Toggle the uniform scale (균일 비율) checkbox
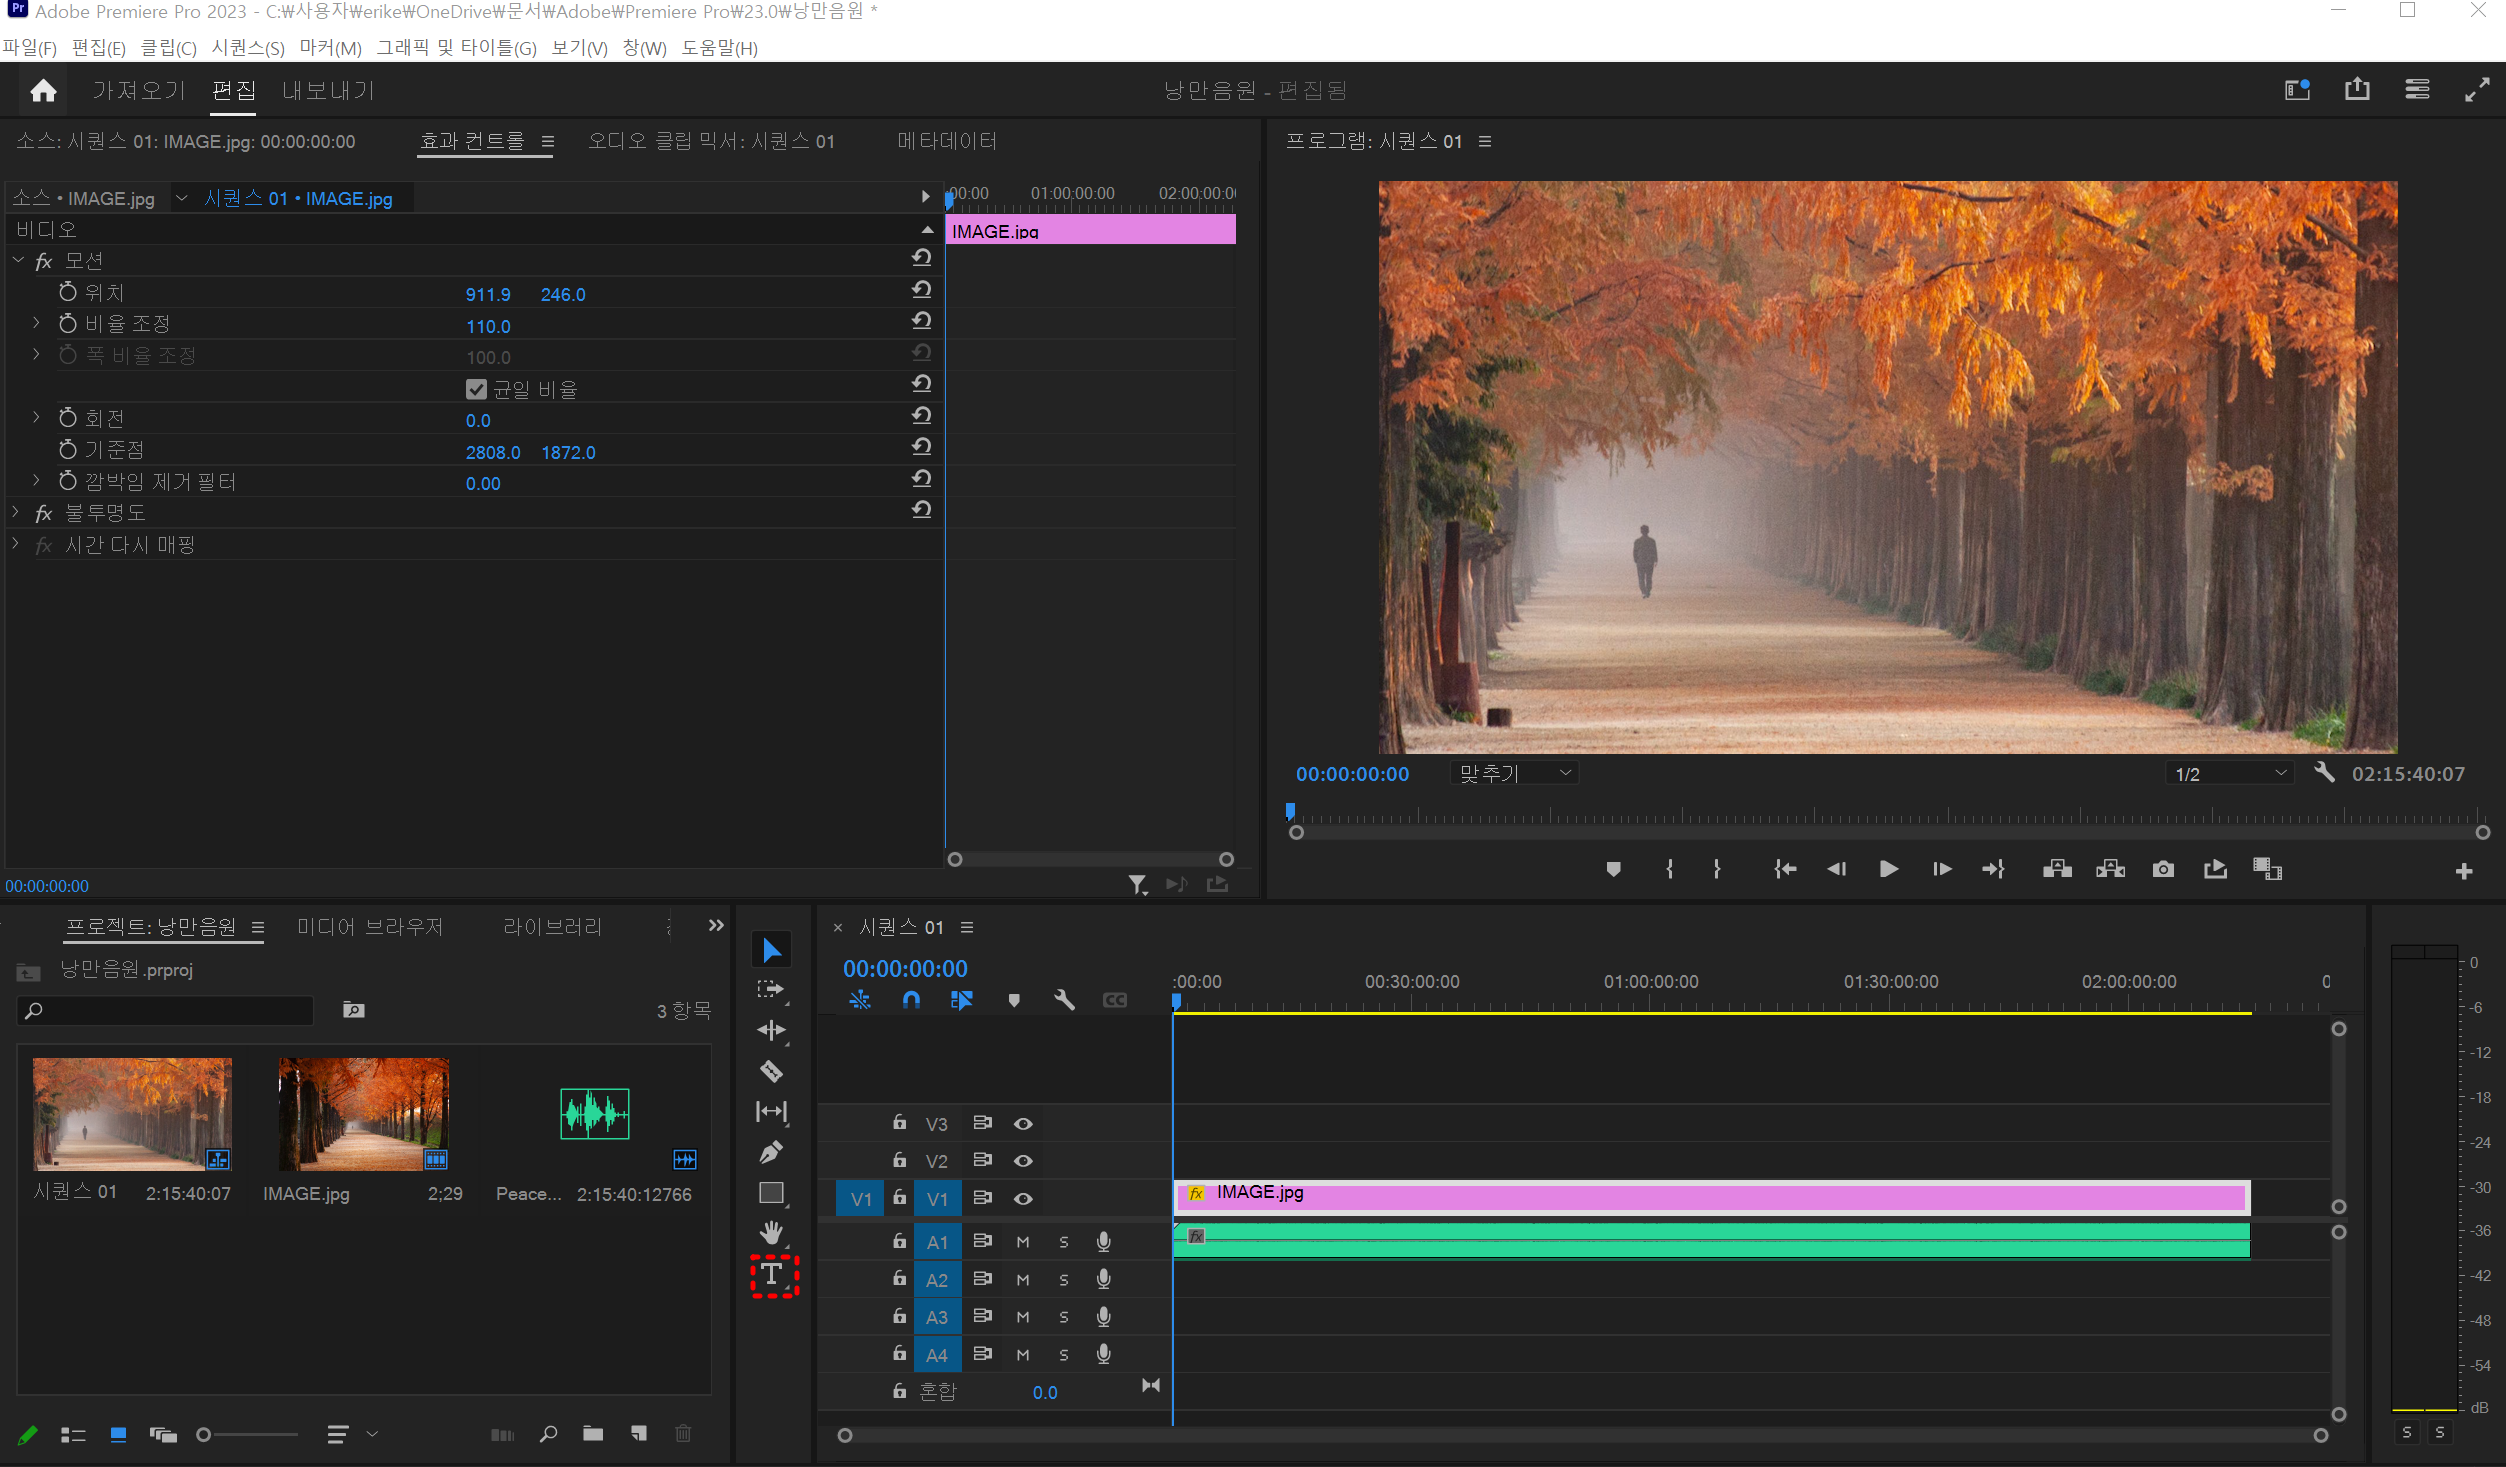This screenshot has width=2506, height=1467. pos(477,389)
